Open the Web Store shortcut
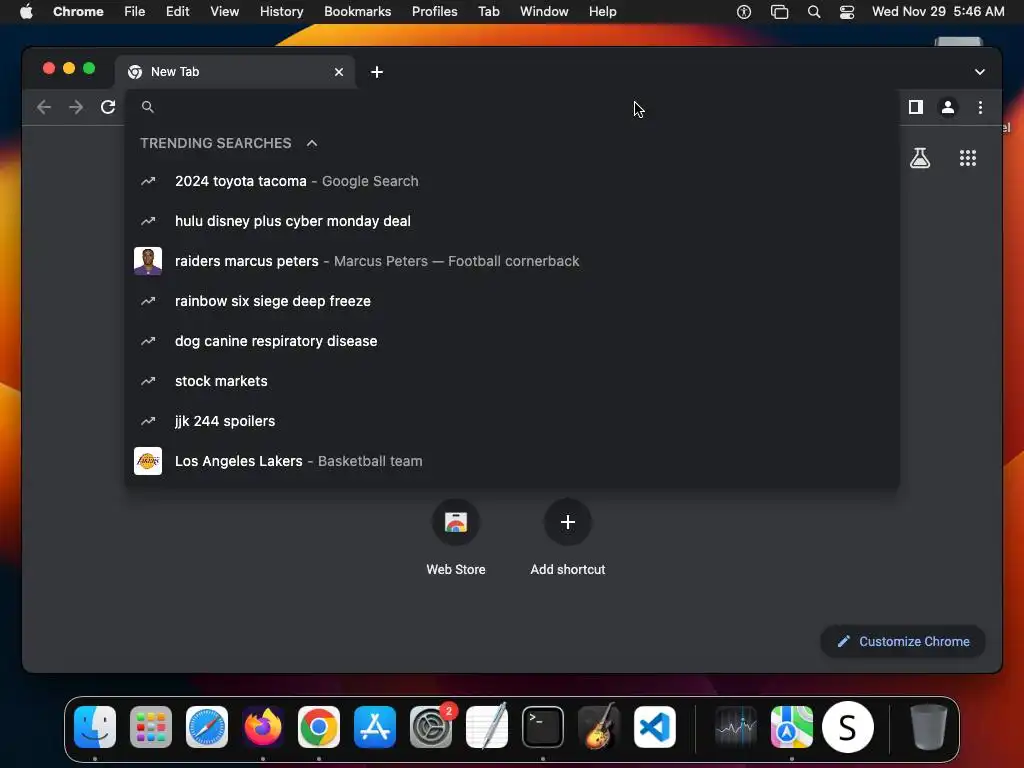1024x768 pixels. 456,537
